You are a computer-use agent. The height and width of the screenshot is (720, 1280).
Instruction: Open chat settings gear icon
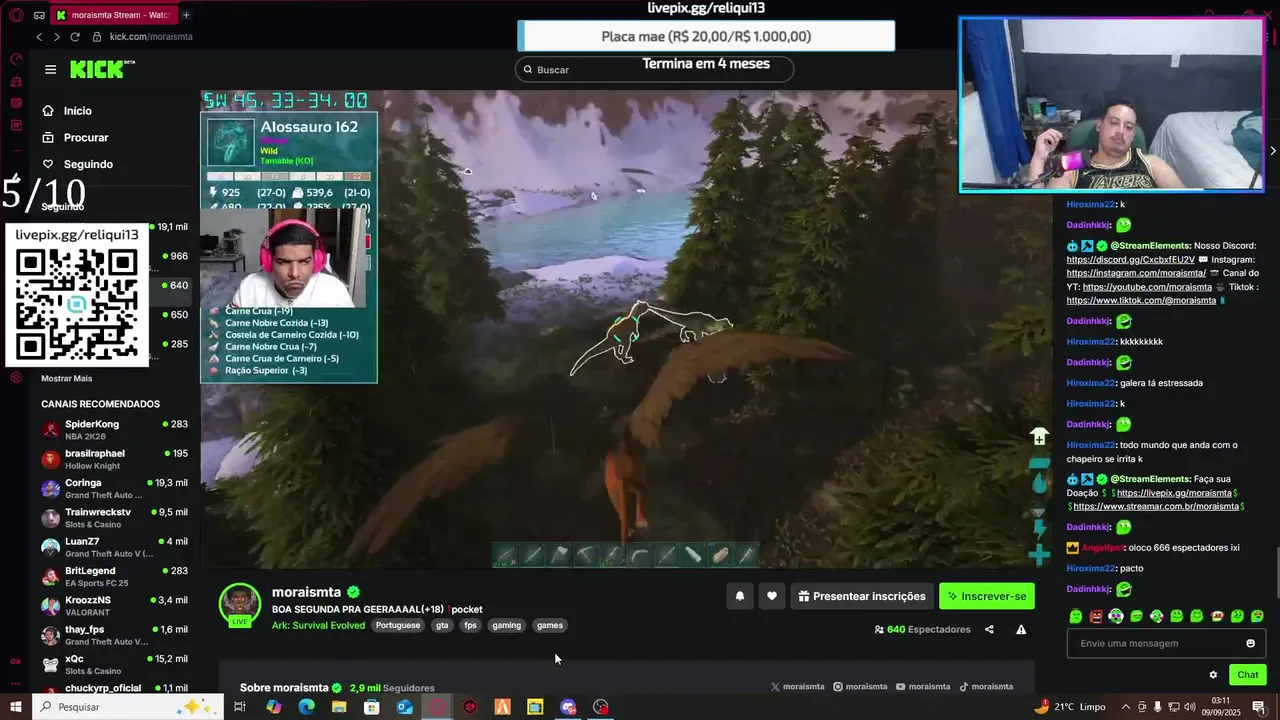(1213, 675)
